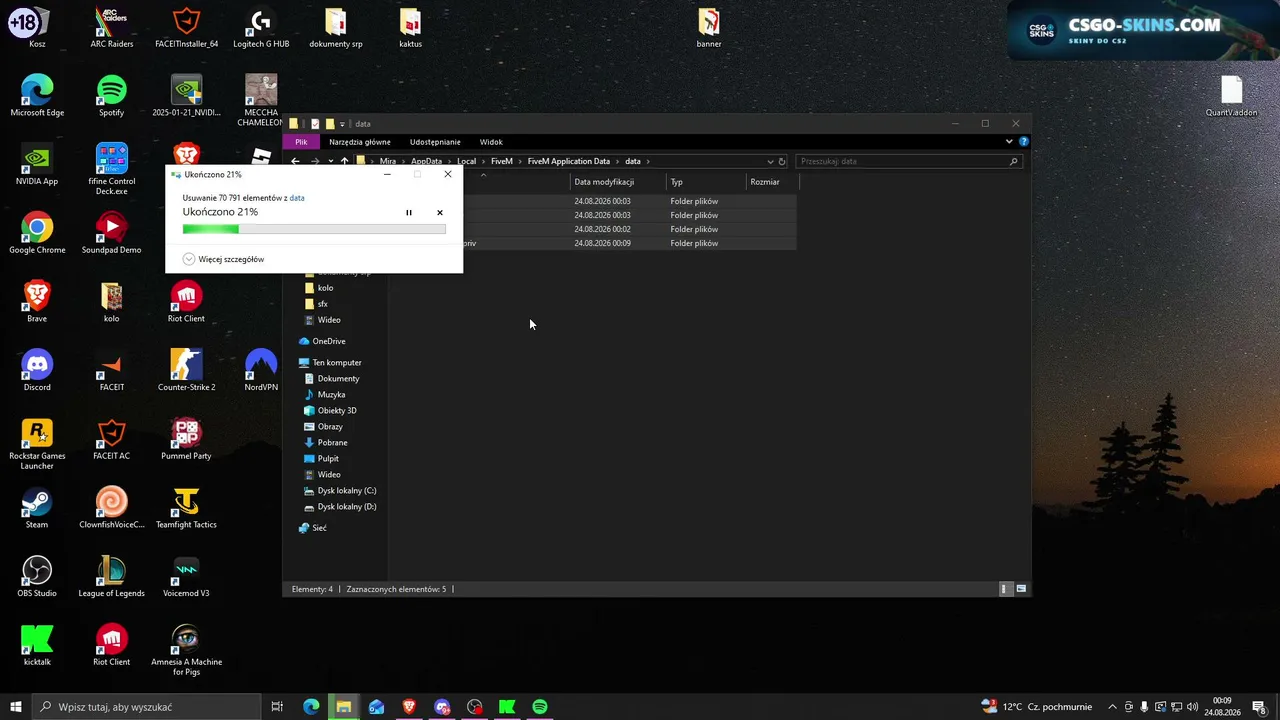Image resolution: width=1280 pixels, height=720 pixels.
Task: Open the kicktalk desktop shortcut
Action: [x=37, y=645]
